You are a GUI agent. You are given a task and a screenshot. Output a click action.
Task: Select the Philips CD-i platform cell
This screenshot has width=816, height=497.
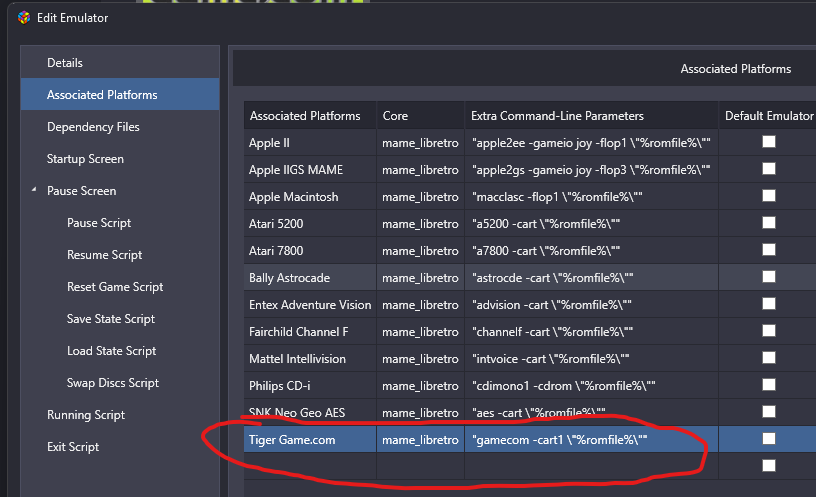(310, 386)
